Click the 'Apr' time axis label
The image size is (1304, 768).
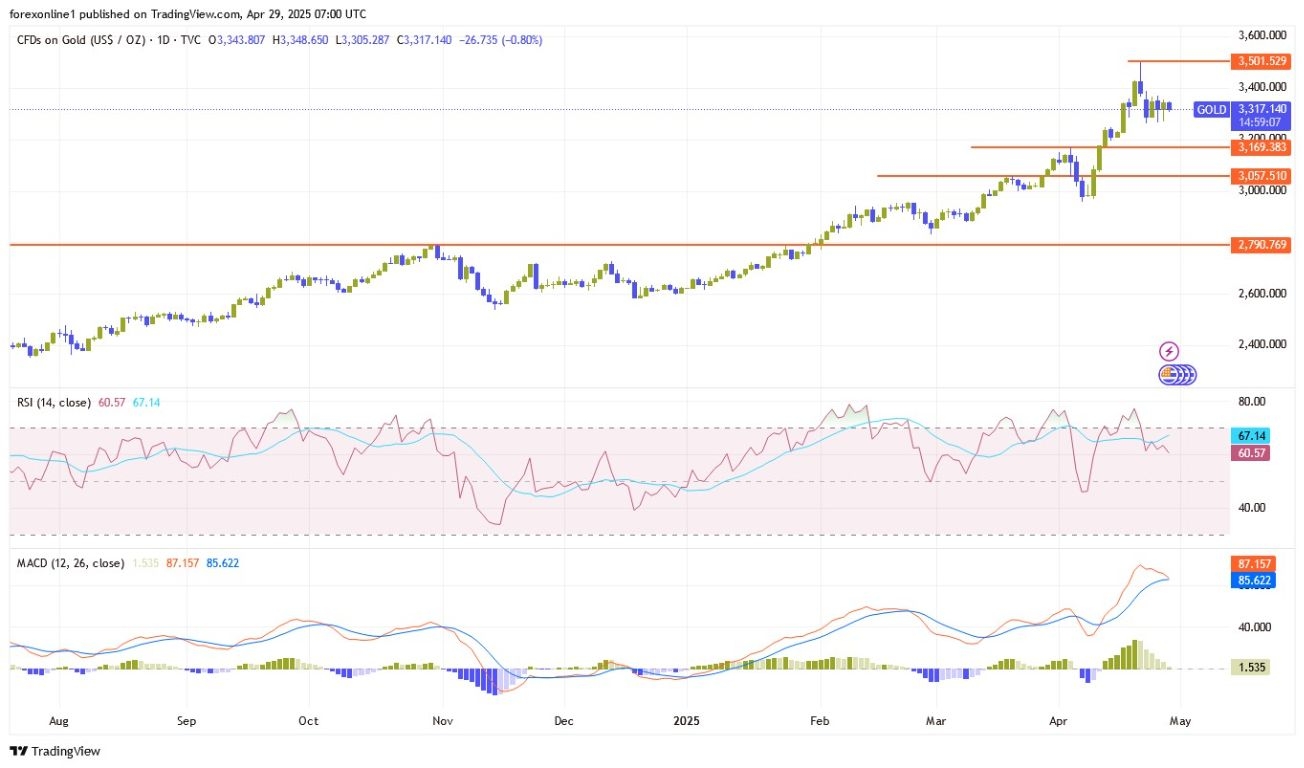click(1060, 720)
